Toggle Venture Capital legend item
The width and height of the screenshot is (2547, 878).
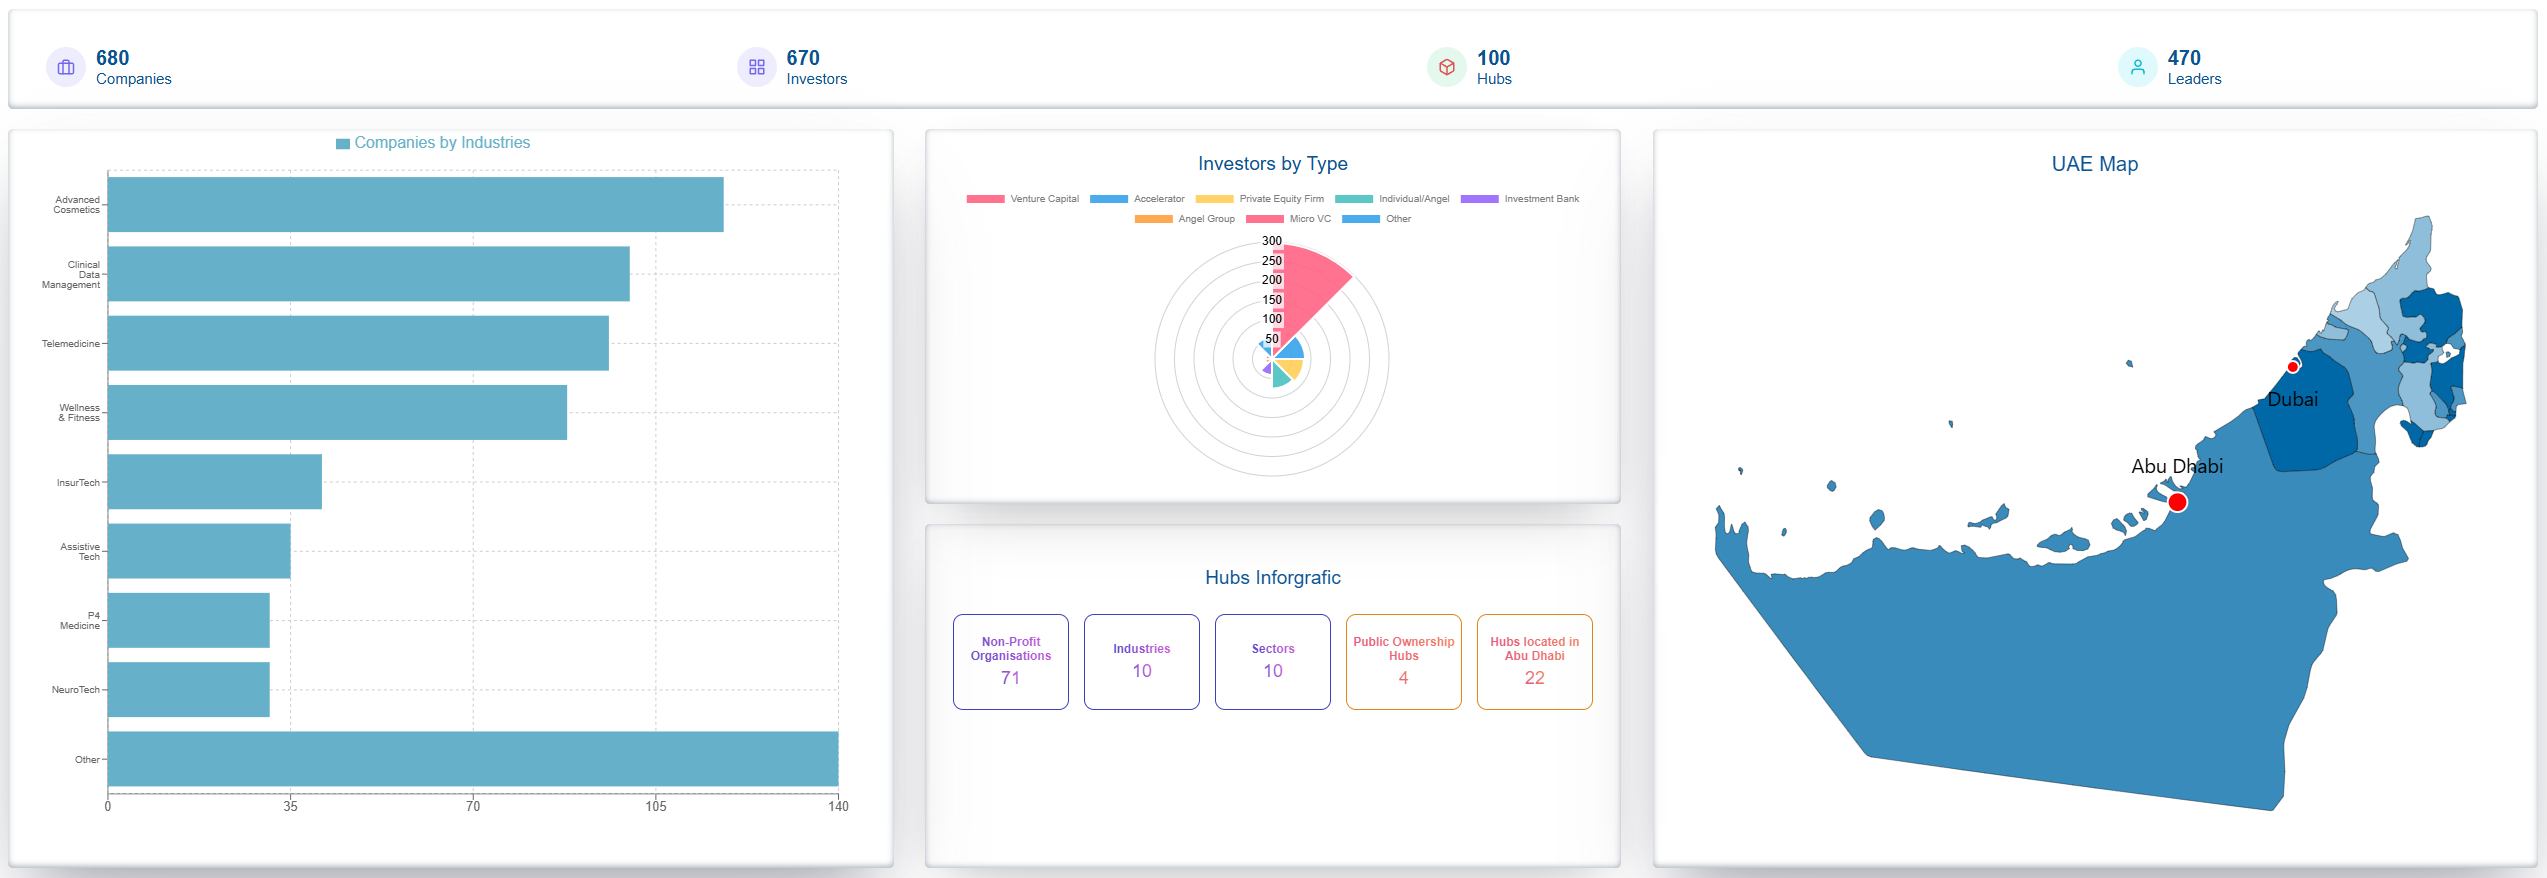click(1023, 199)
